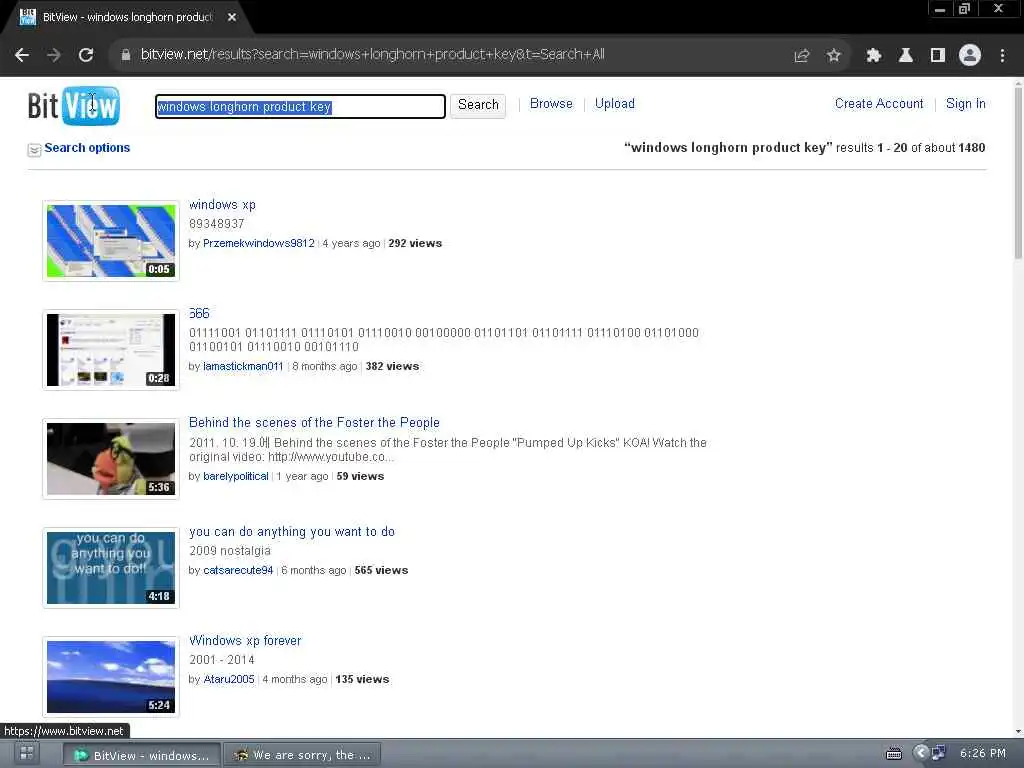1024x768 pixels.
Task: Click the browser forward arrow
Action: coord(54,56)
